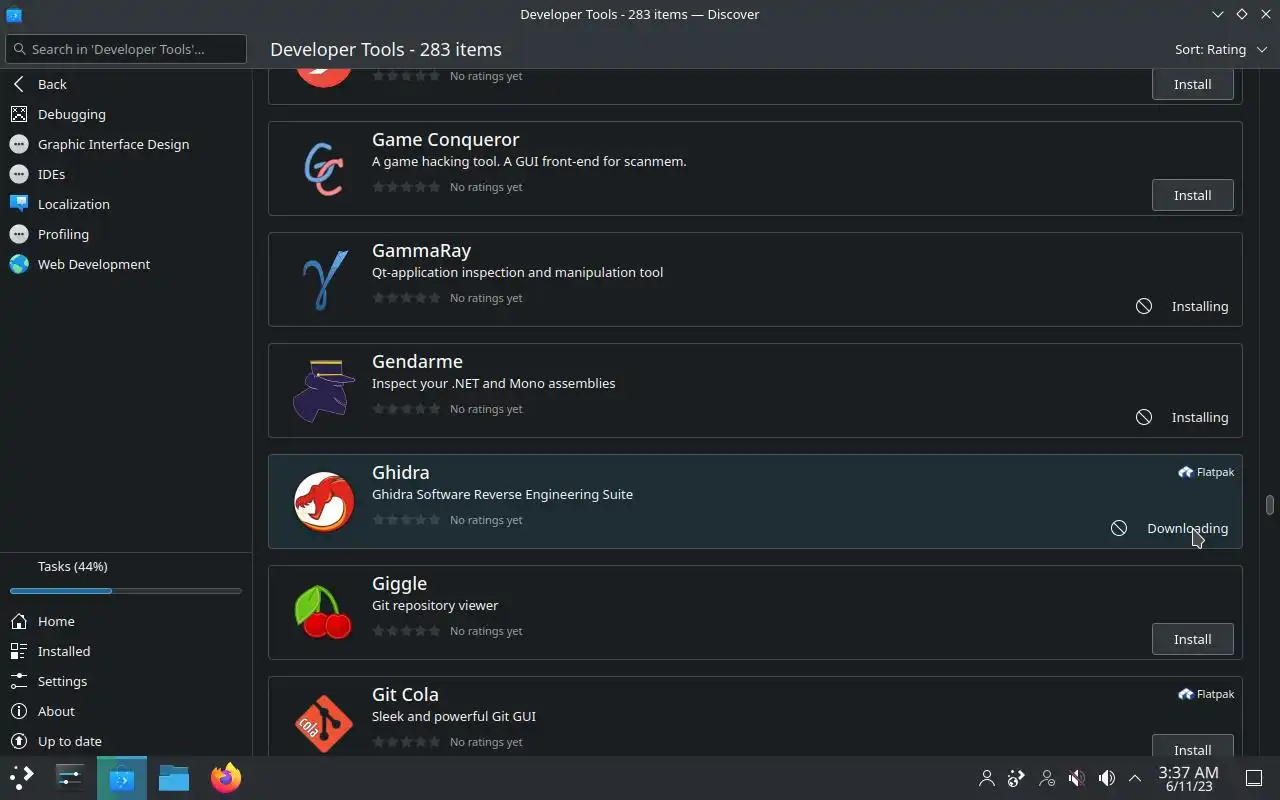Click the GammaRay app icon
The height and width of the screenshot is (800, 1280).
tap(323, 280)
